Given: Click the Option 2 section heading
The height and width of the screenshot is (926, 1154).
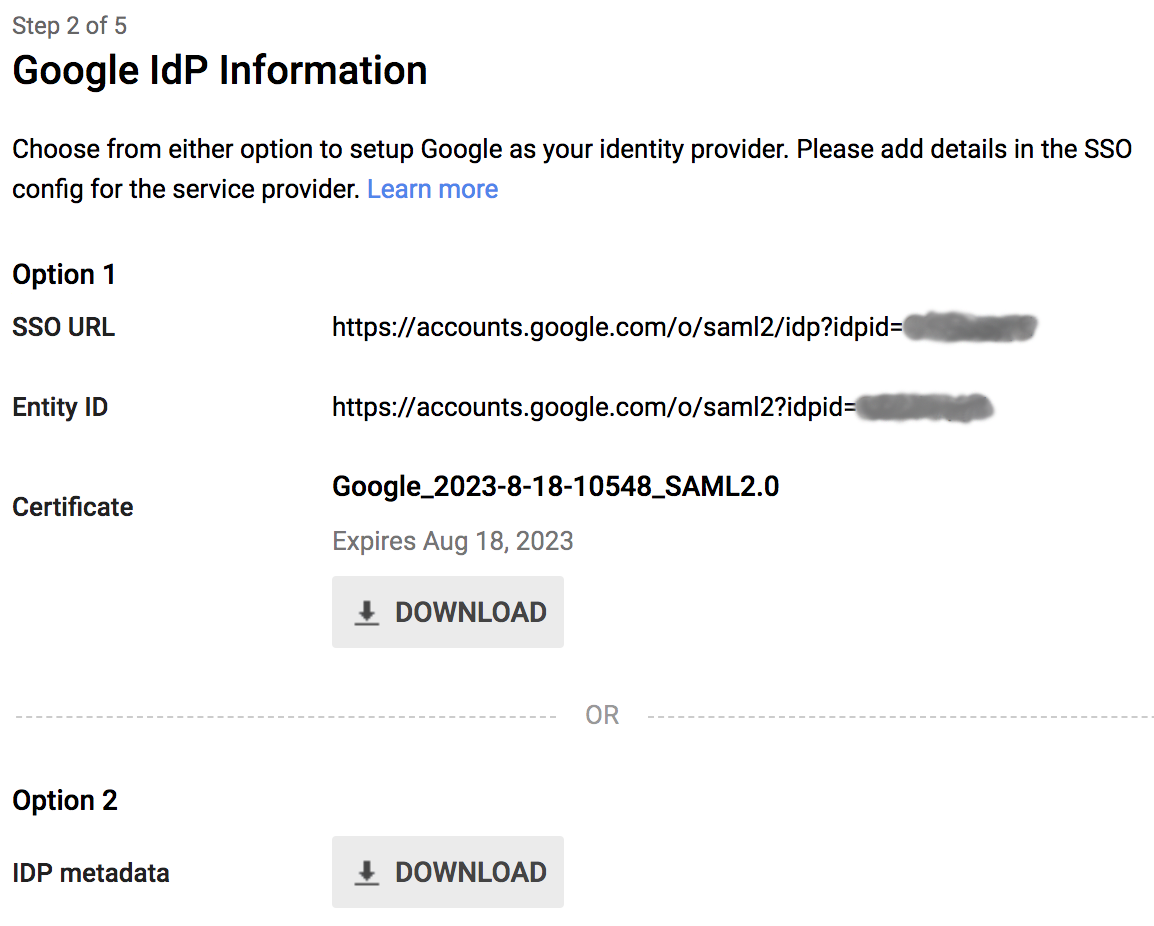Looking at the screenshot, I should coord(65,799).
